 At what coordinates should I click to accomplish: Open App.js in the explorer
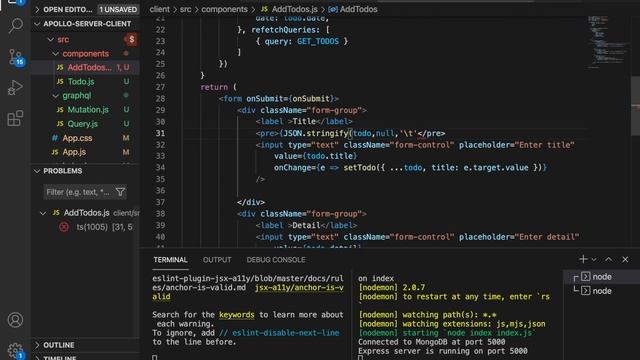(x=74, y=152)
